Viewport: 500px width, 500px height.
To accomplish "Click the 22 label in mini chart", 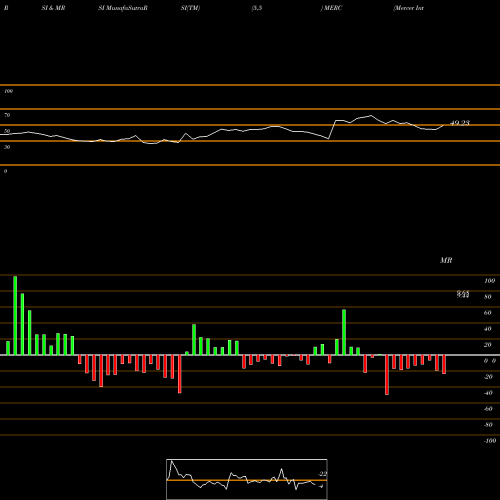I will [323, 474].
